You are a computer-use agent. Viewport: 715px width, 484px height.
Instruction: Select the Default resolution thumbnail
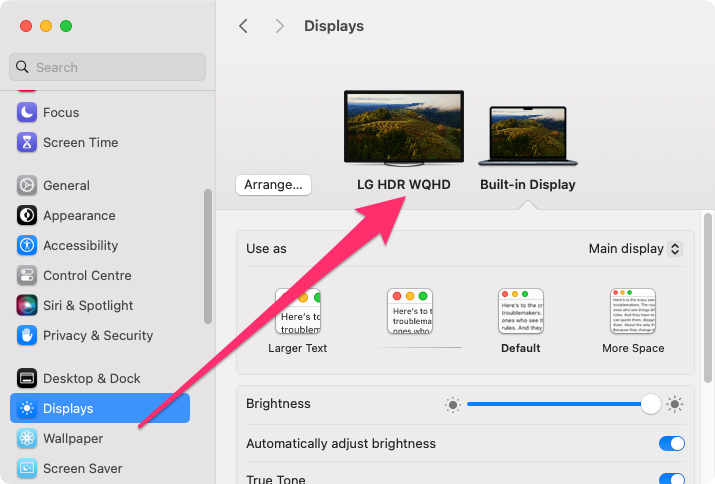(x=520, y=312)
